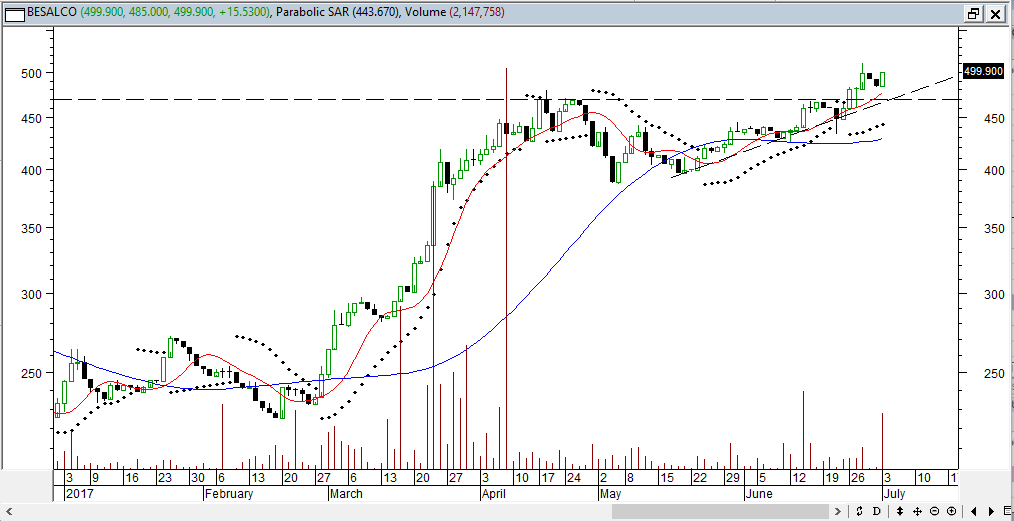The height and width of the screenshot is (521, 1014).
Task: Click the 'February' month label on date axis
Action: (229, 494)
